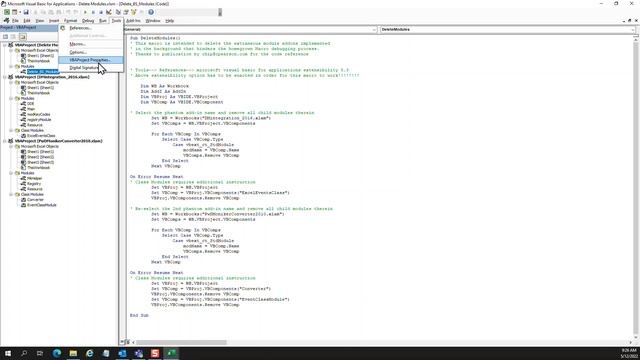Collapse Modules folder under PwDMtoolkorConverter project
640x360 pixels.
coord(11,173)
